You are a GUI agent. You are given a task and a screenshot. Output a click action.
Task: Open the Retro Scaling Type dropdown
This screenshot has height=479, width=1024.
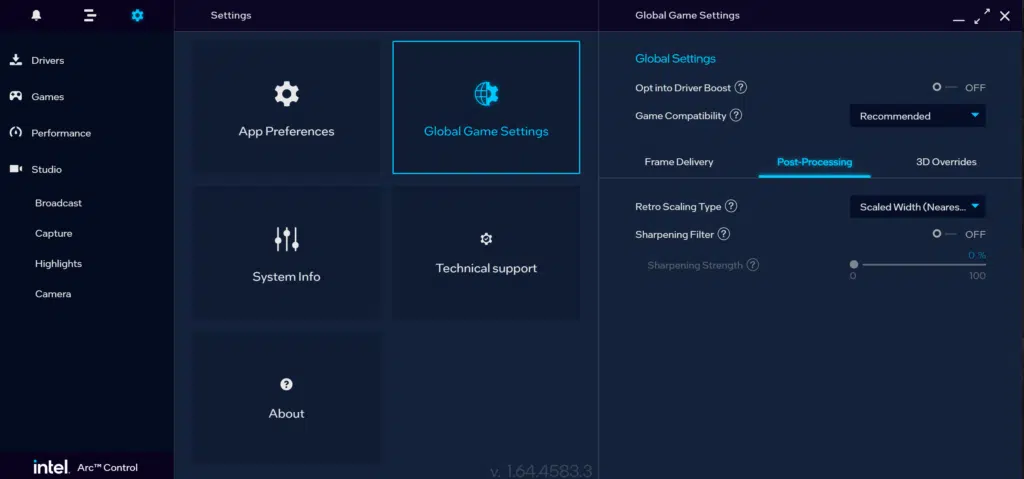click(918, 206)
